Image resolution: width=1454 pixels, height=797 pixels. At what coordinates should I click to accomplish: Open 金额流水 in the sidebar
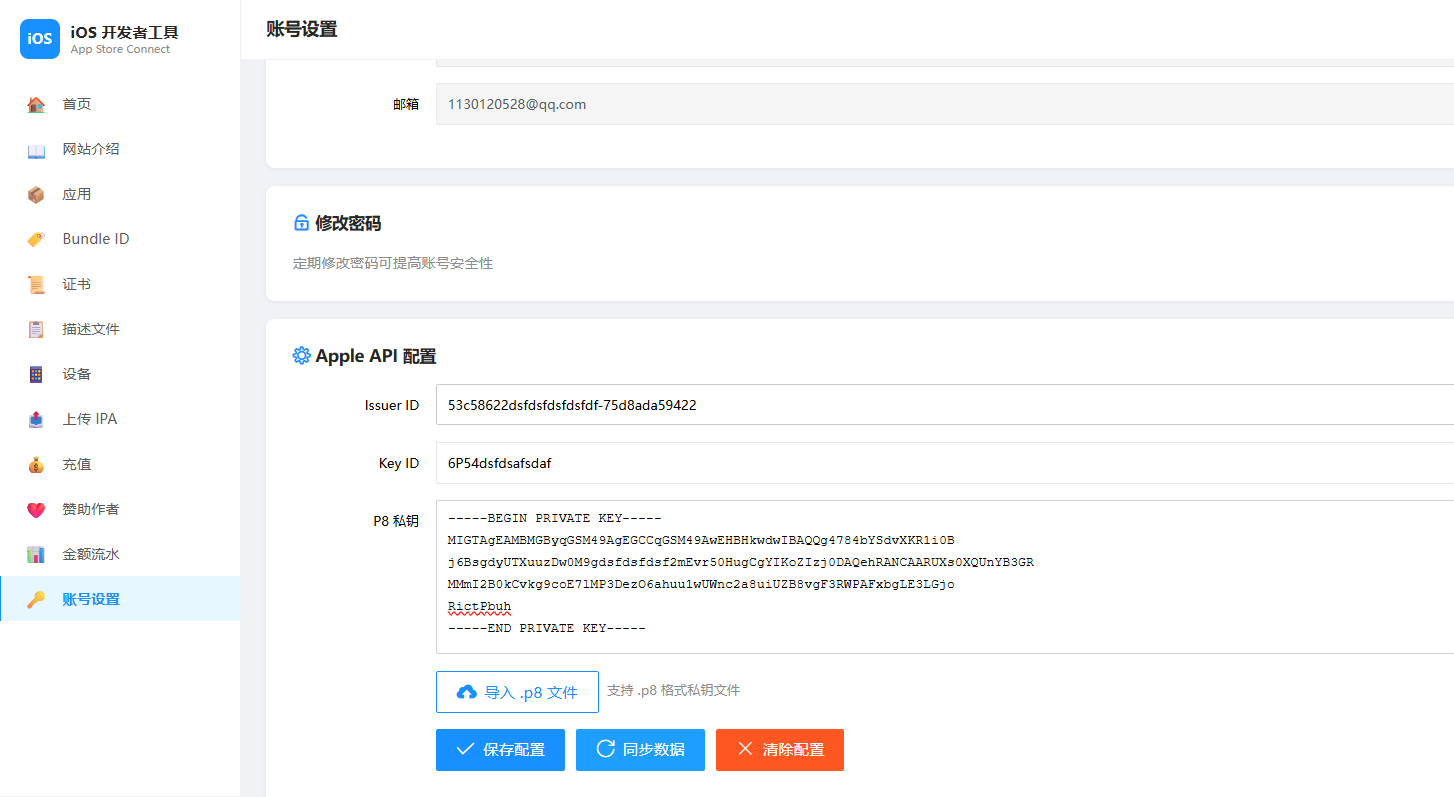pyautogui.click(x=120, y=554)
